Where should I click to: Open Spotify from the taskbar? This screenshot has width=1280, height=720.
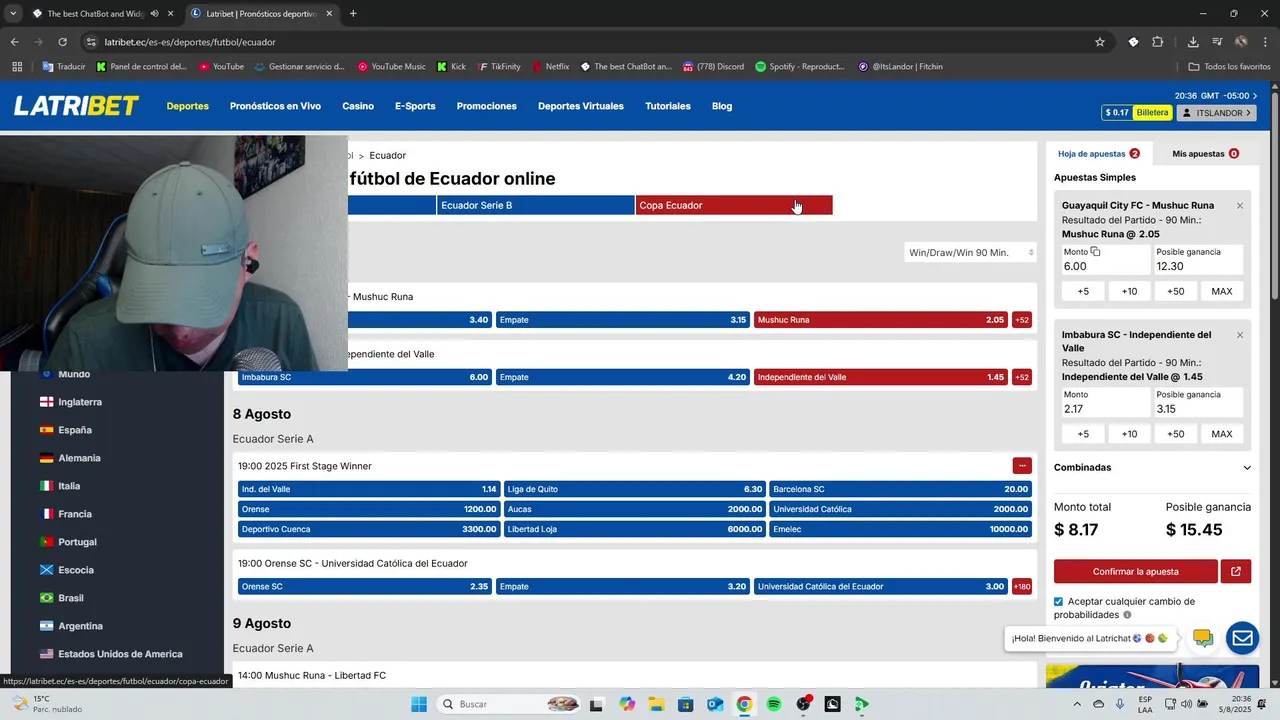774,704
